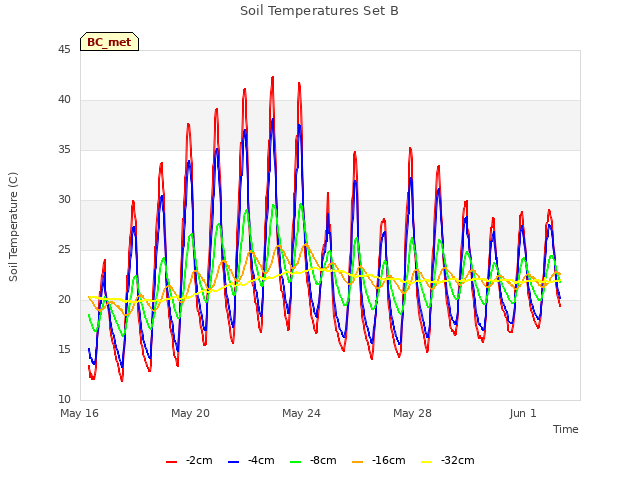Click the orange -16cm legend color marker
640x480 pixels.
point(357,462)
